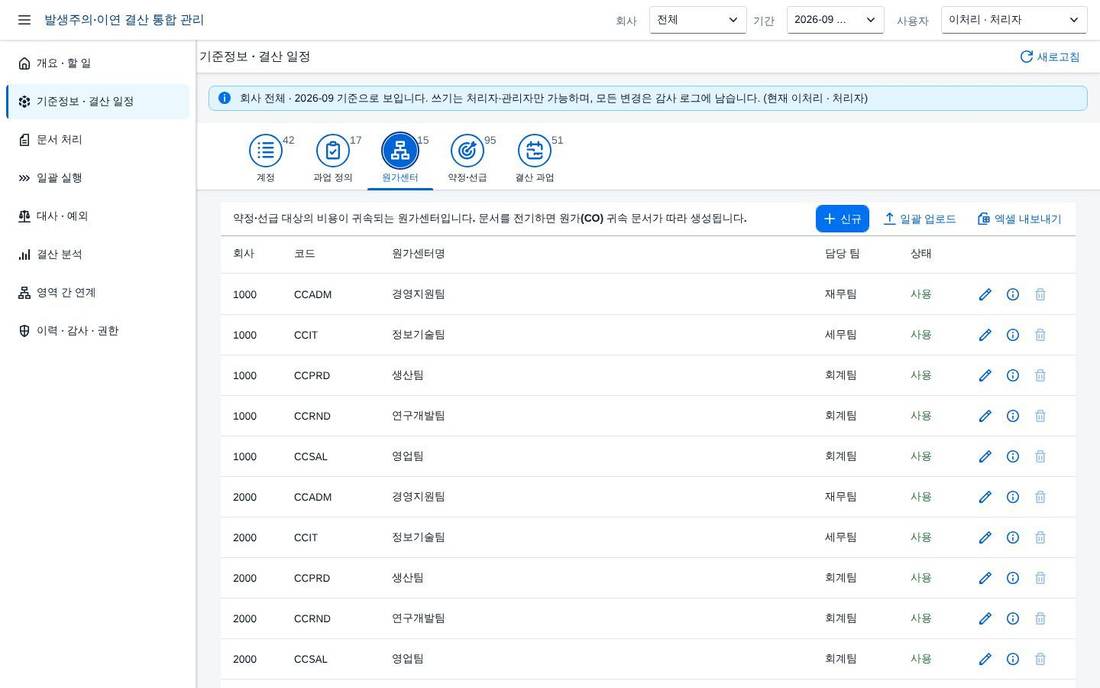This screenshot has height=688, width=1100.
Task: Click the 회사 column header in table
Action: (243, 254)
